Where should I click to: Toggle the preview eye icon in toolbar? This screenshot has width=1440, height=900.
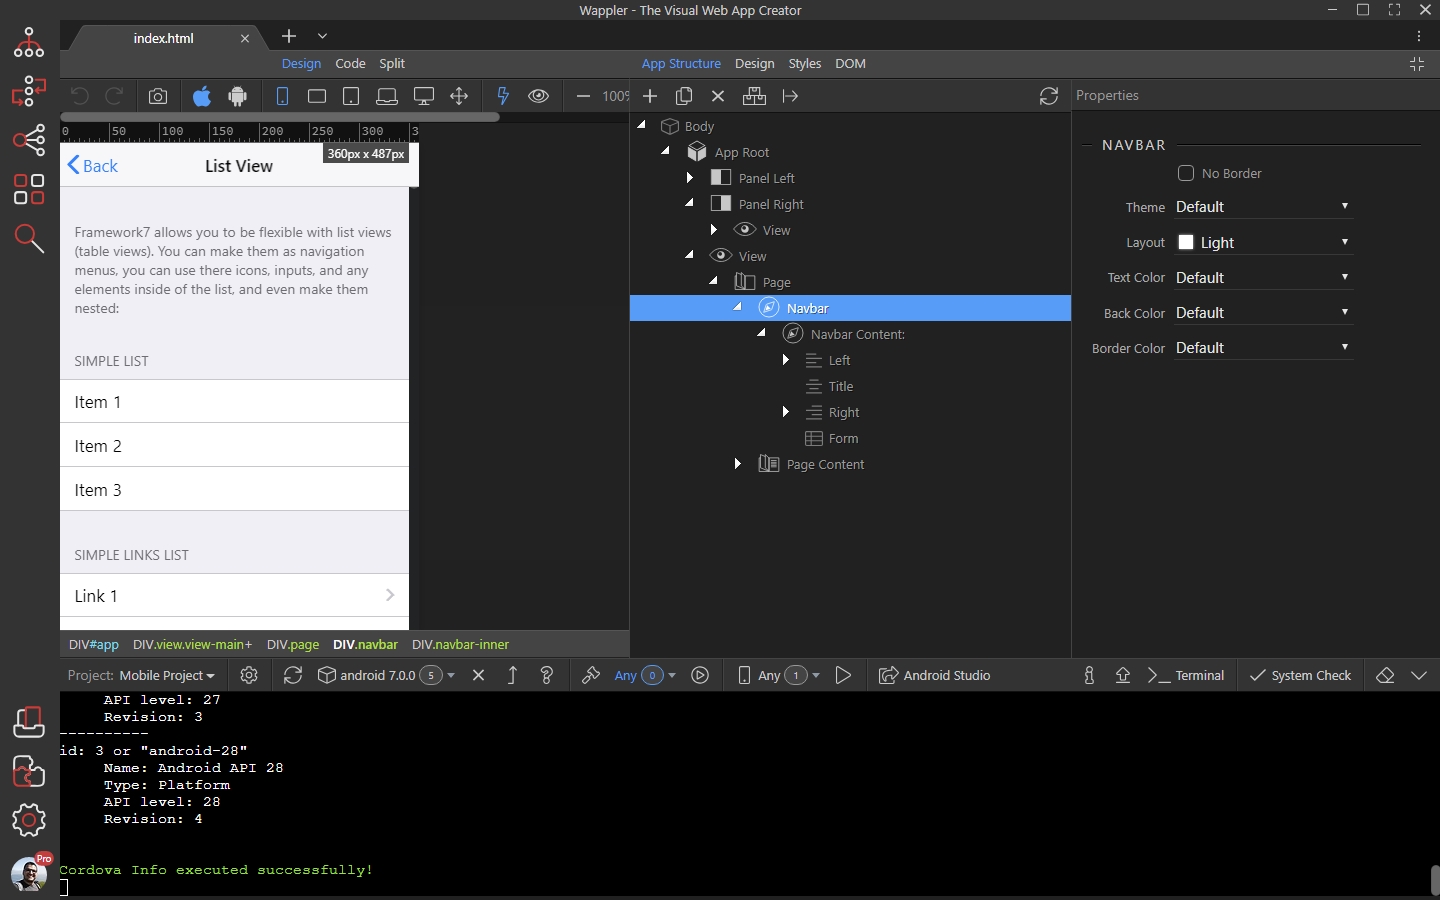[x=538, y=96]
